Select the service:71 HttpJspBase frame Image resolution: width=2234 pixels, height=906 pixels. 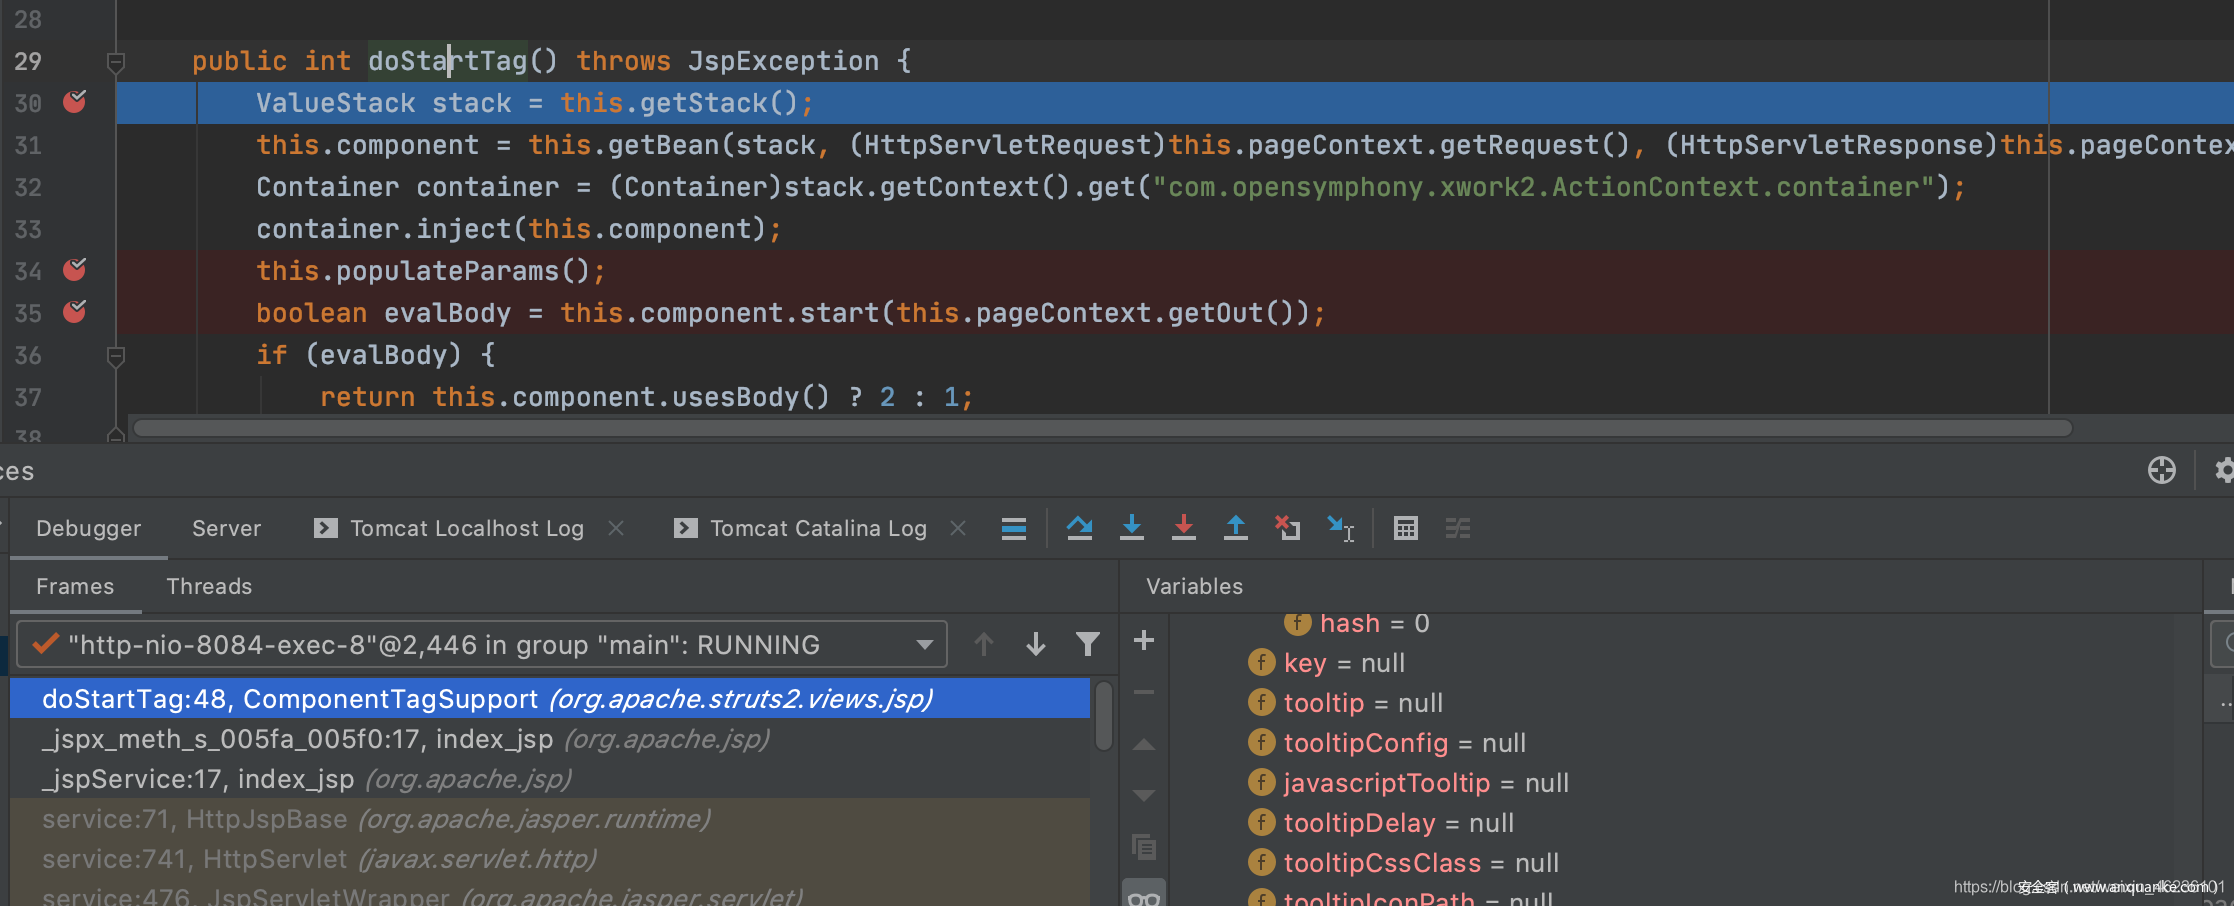(x=550, y=818)
